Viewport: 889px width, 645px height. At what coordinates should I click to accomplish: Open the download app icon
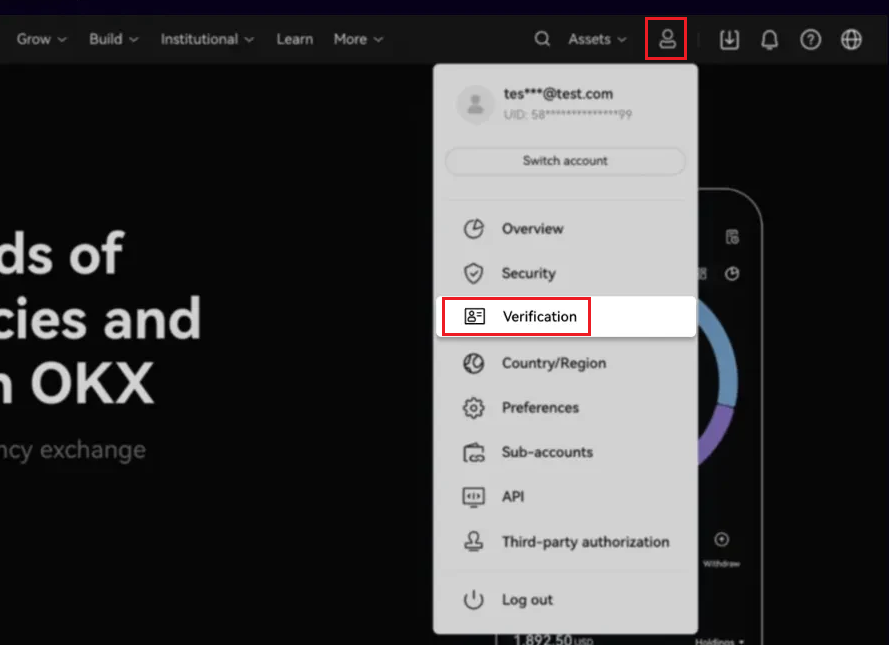tap(729, 40)
